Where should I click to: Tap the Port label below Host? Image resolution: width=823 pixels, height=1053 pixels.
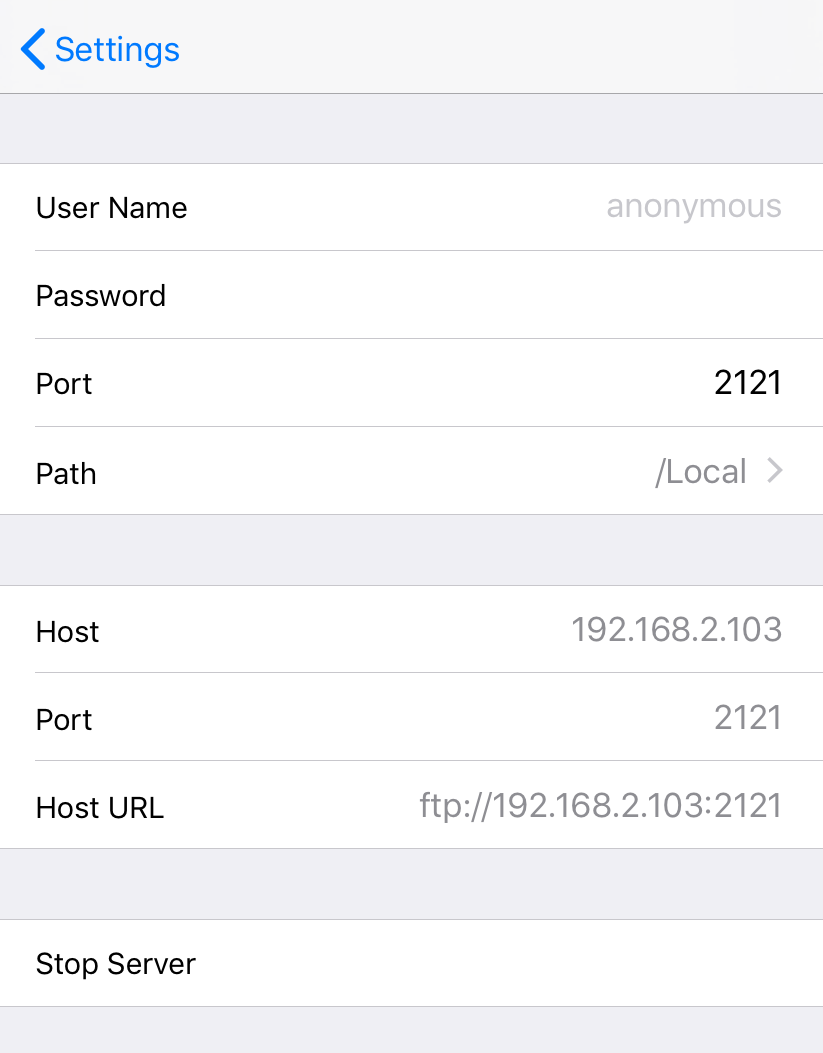click(x=64, y=720)
